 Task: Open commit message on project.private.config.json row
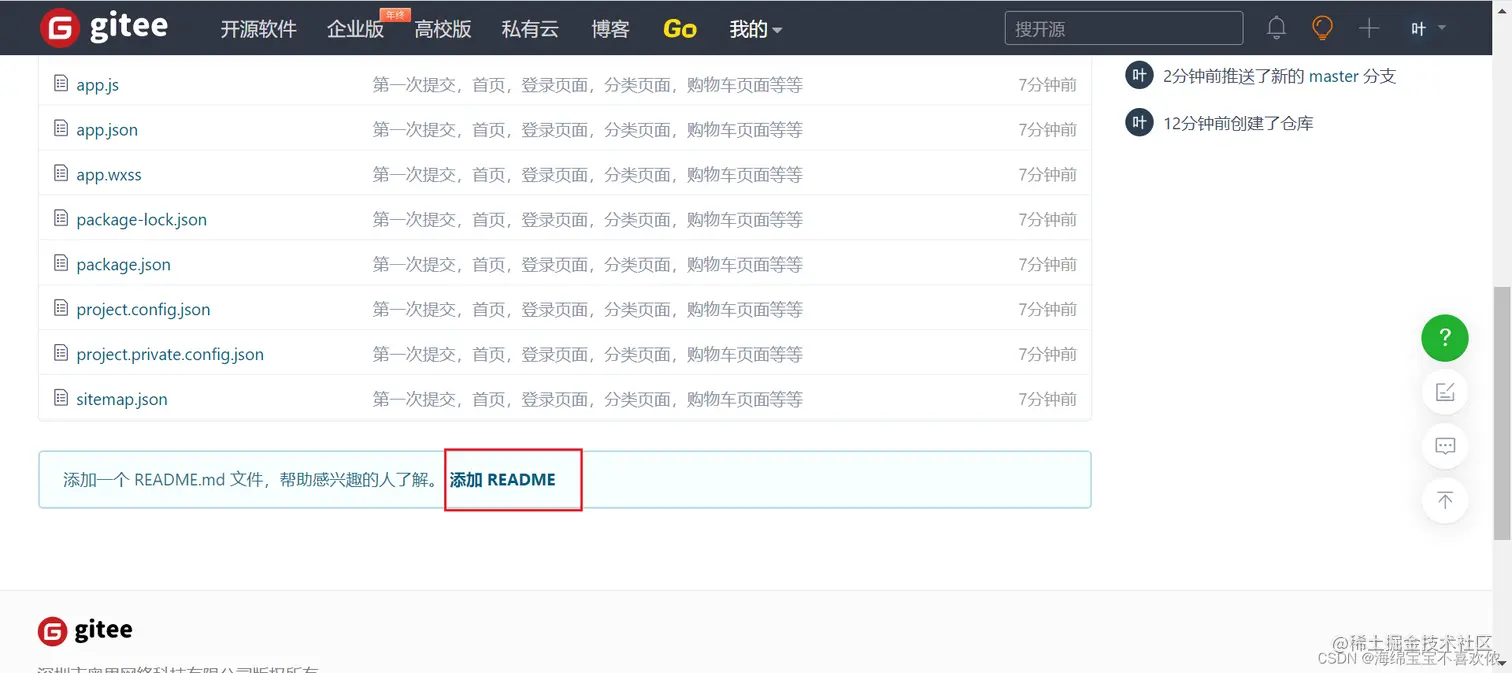coord(588,355)
